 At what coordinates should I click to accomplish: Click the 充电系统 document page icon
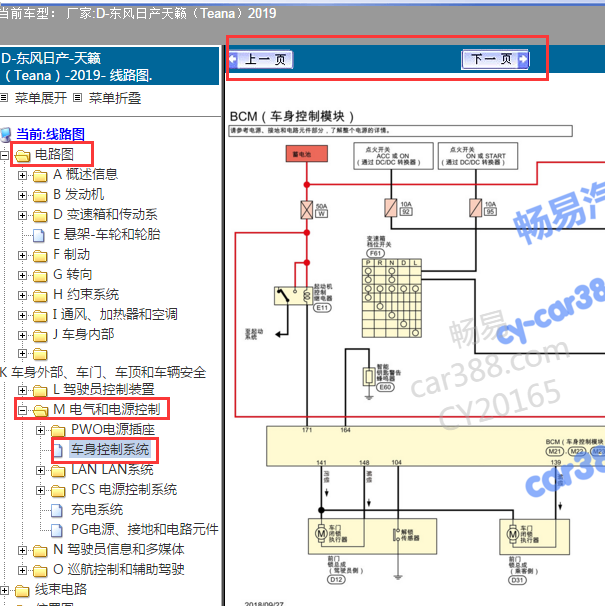[57, 511]
